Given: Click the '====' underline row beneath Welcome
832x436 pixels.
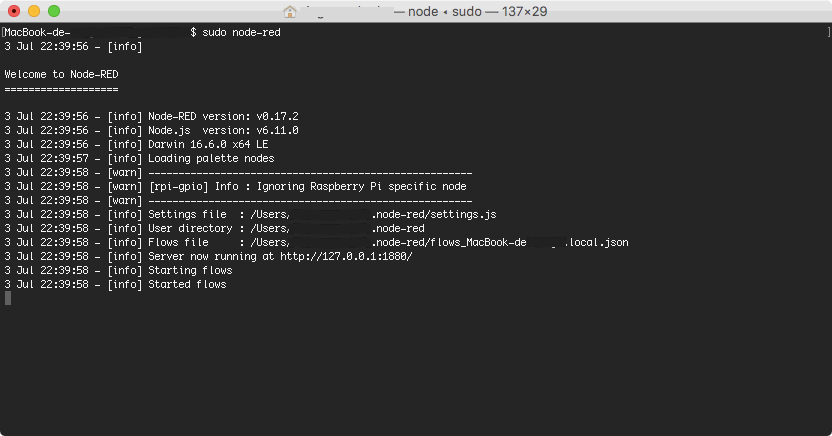Looking at the screenshot, I should (x=62, y=89).
